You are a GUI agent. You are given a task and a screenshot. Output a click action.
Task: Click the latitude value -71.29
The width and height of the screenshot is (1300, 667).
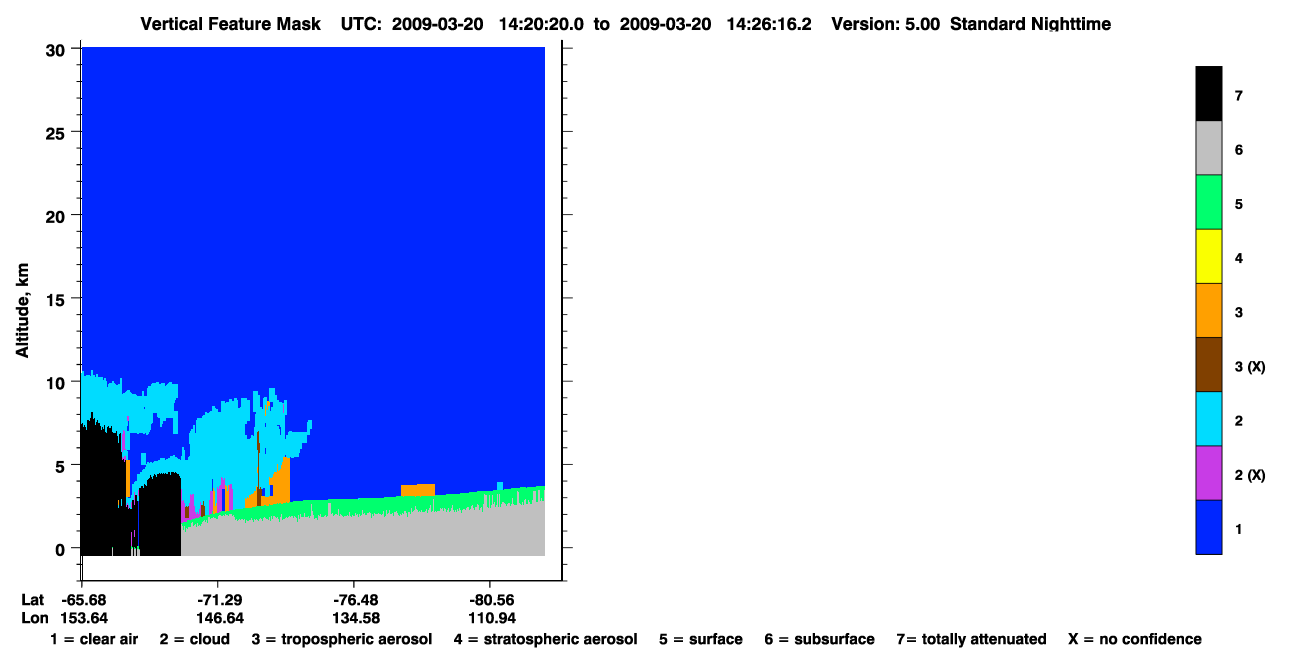click(x=217, y=599)
